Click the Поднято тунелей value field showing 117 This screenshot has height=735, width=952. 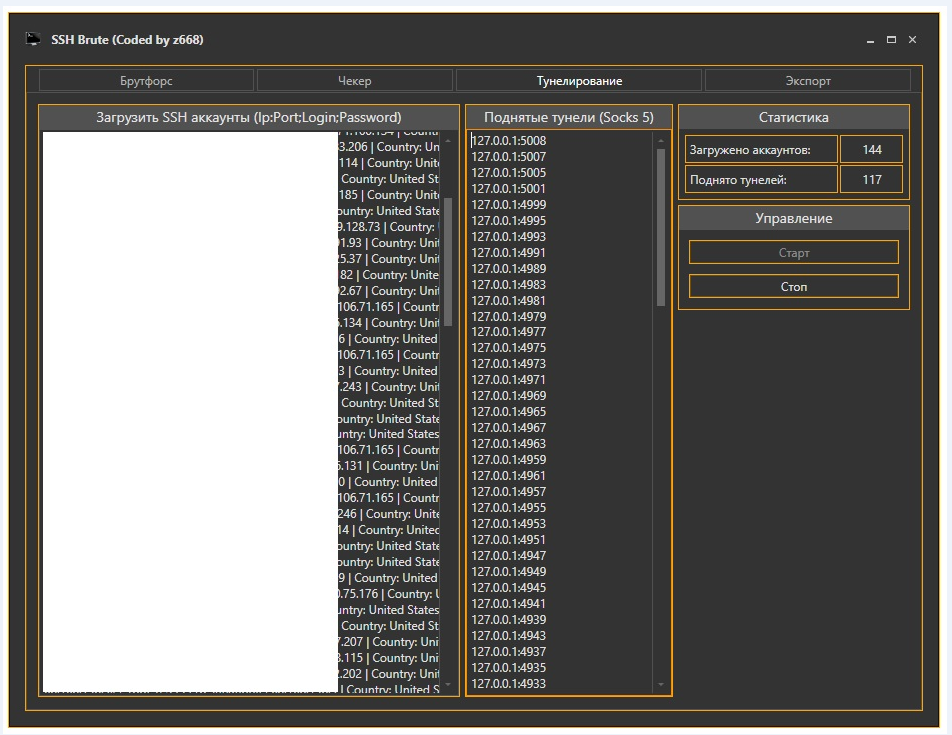point(871,180)
